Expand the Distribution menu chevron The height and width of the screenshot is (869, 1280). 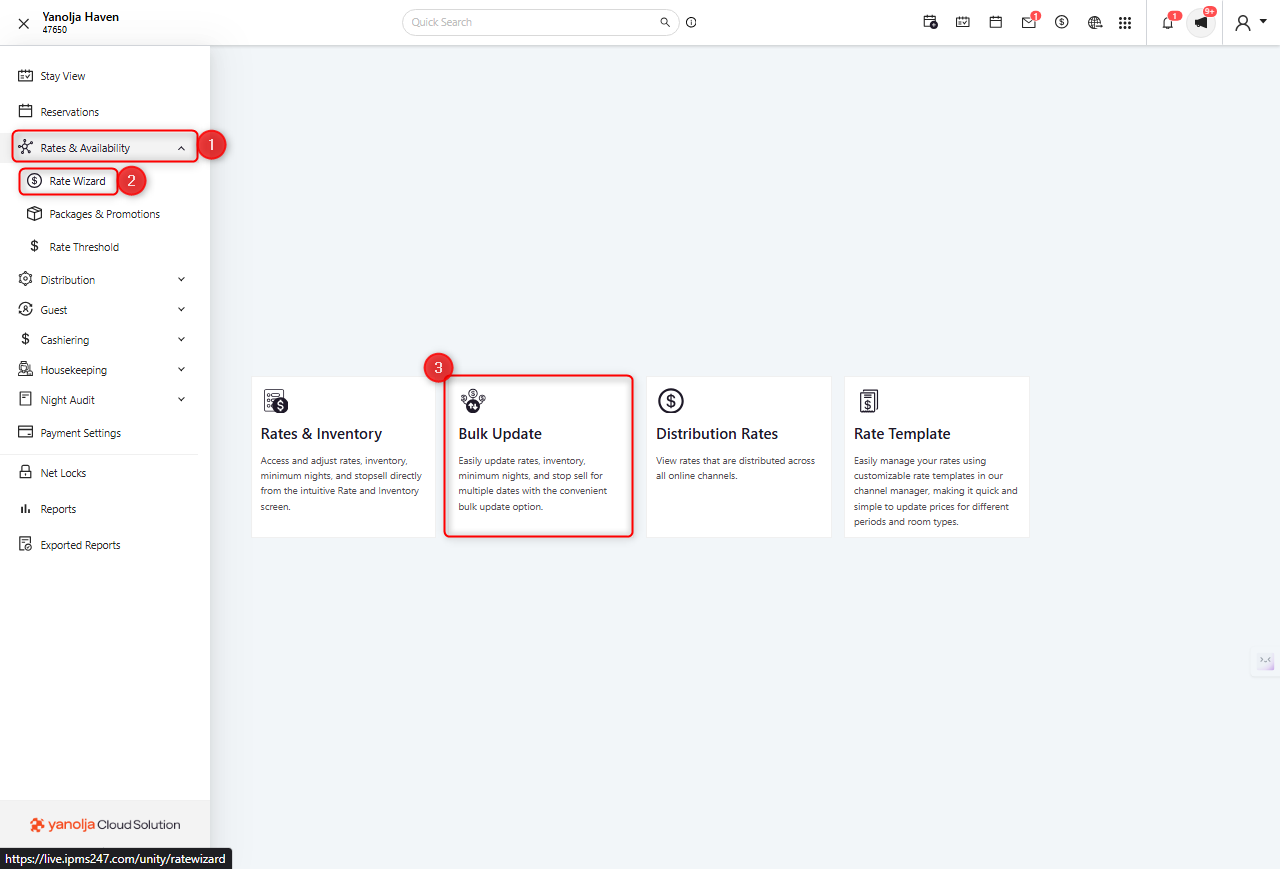[181, 280]
